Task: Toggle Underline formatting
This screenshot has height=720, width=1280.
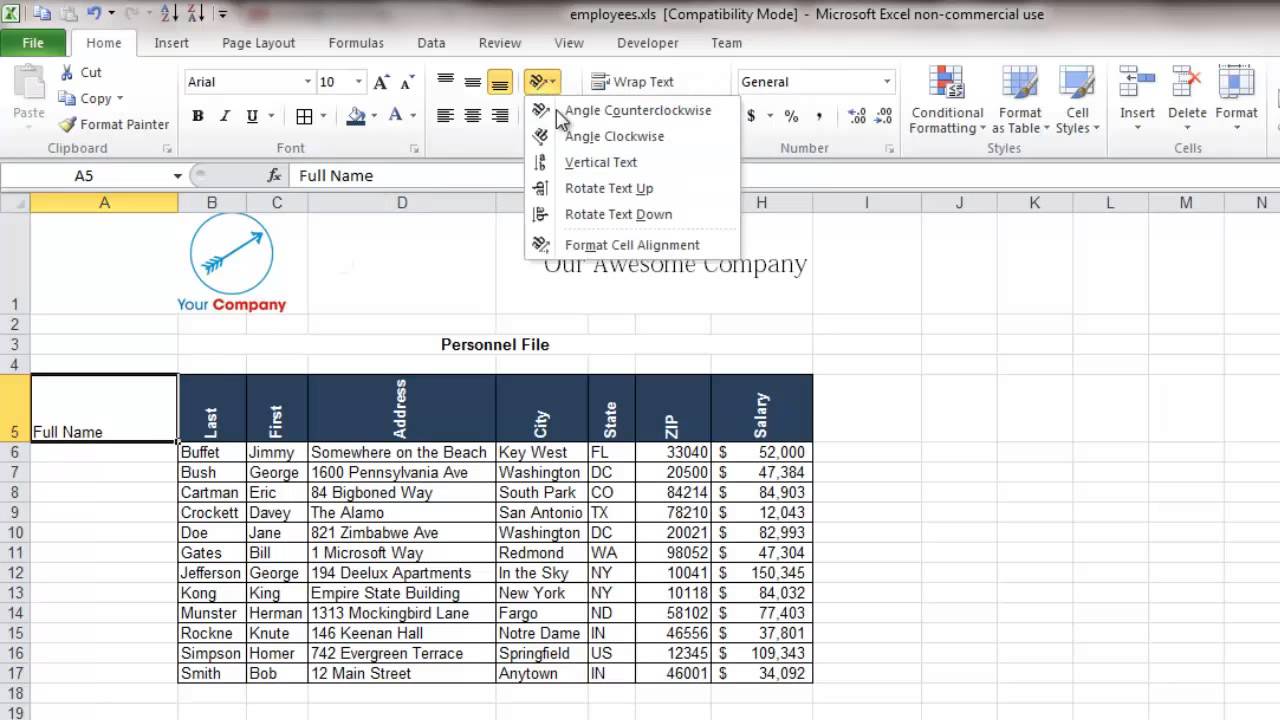Action: pyautogui.click(x=252, y=116)
